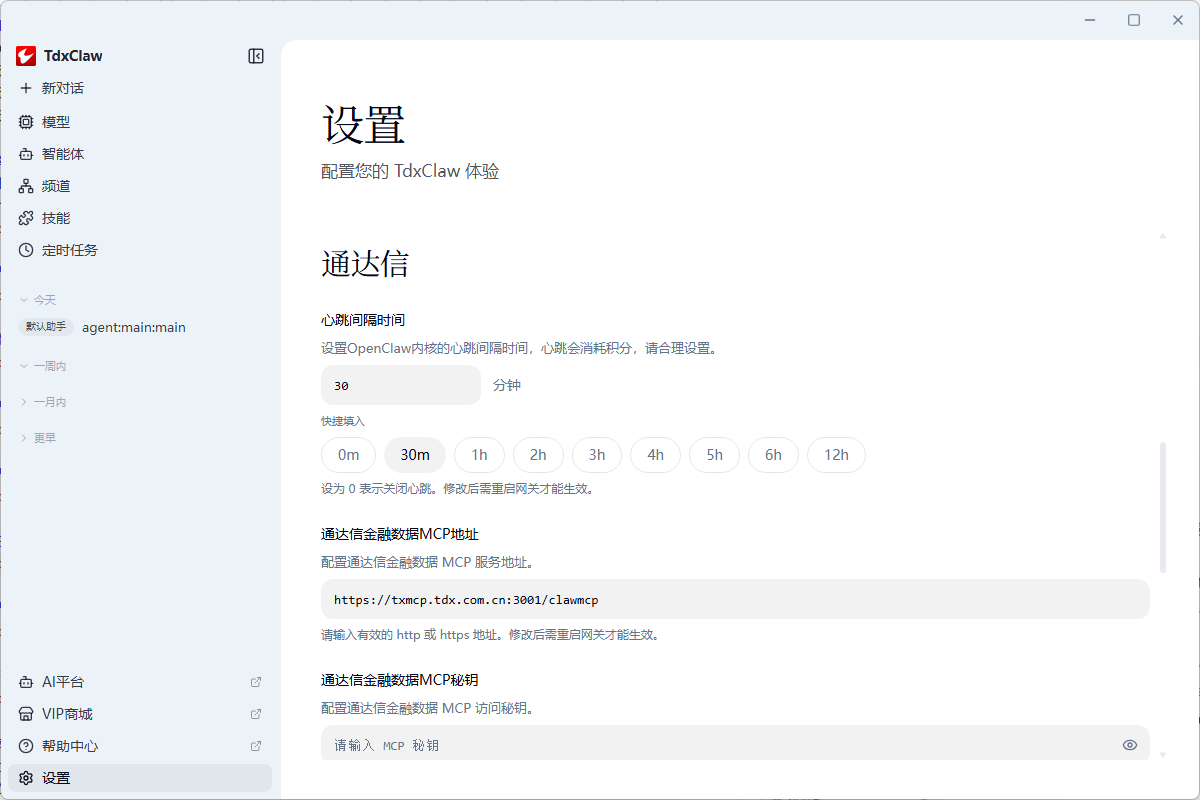Open the 频道 page

click(140, 186)
